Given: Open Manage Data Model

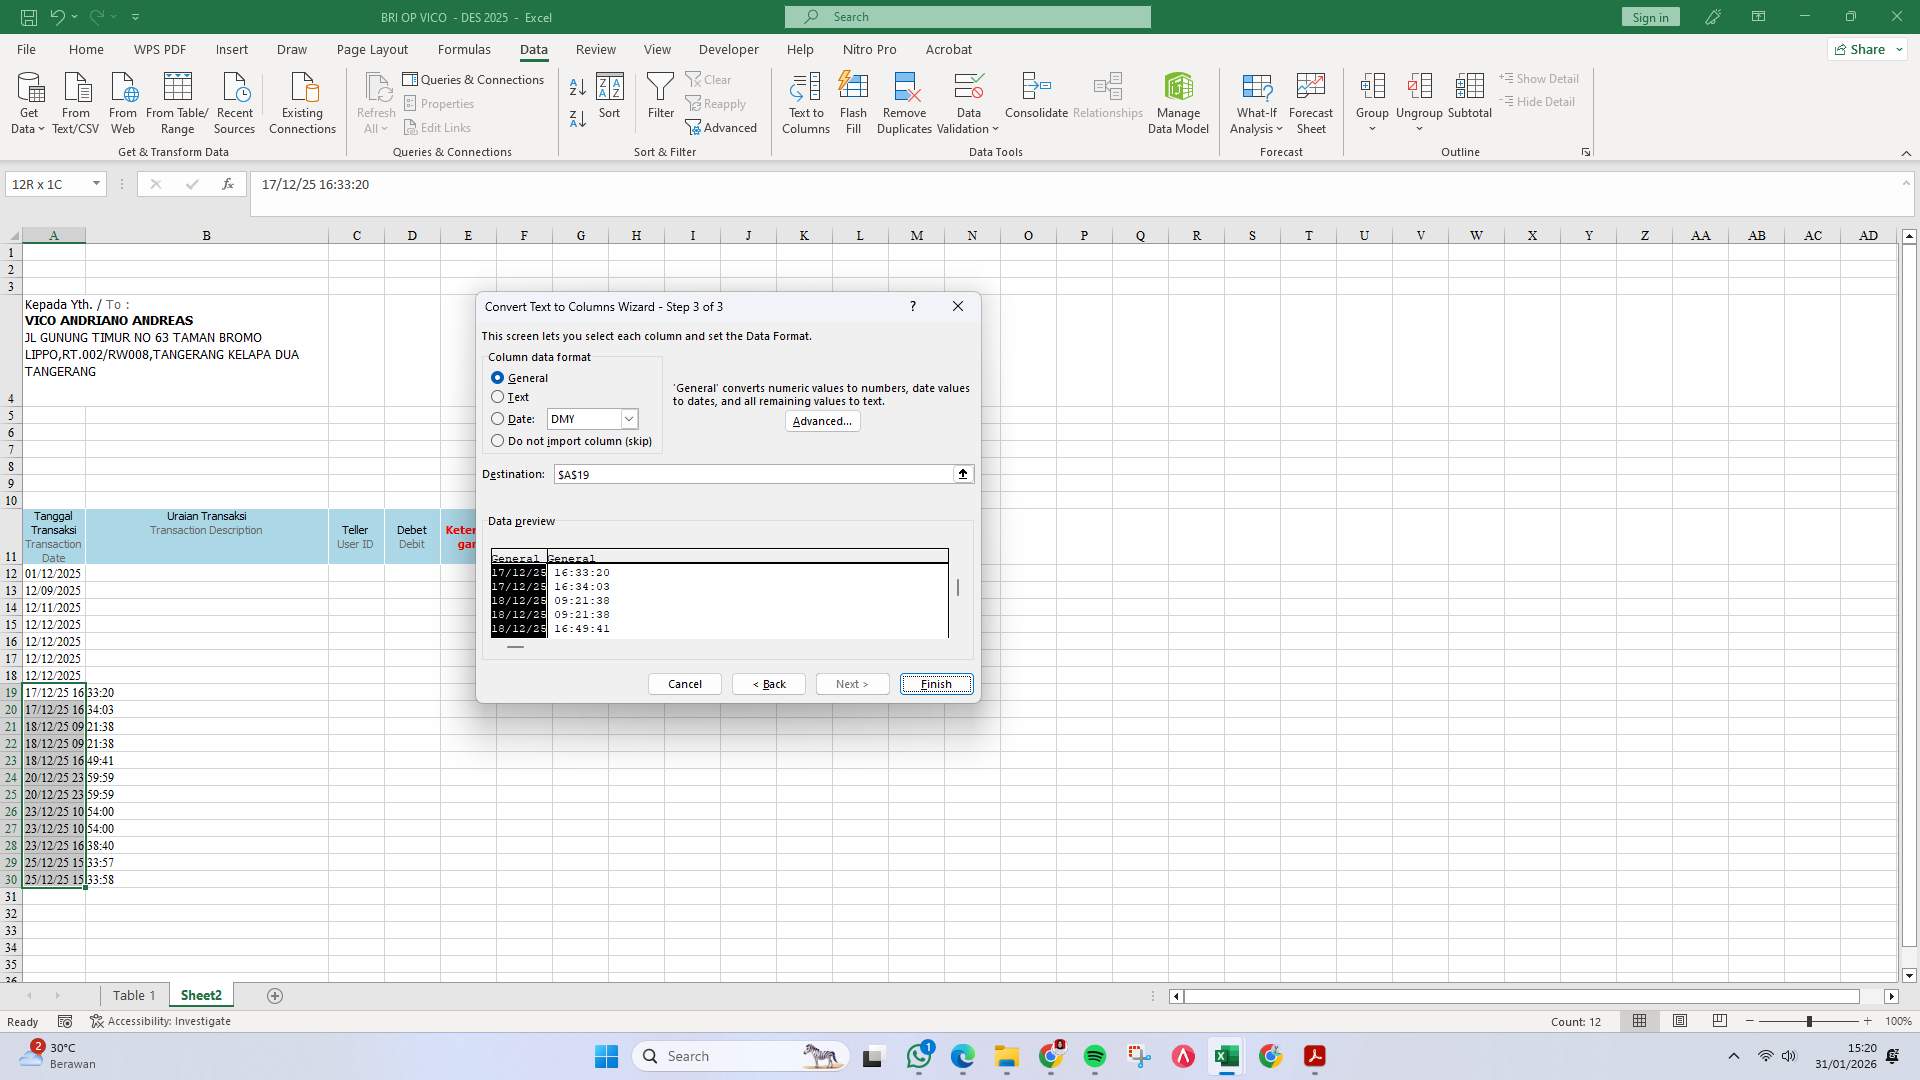Looking at the screenshot, I should [1178, 100].
